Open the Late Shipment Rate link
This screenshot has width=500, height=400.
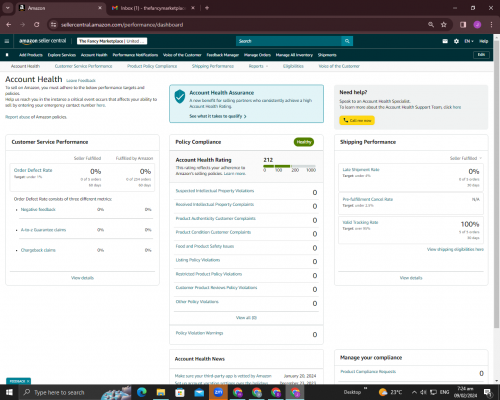click(x=361, y=169)
